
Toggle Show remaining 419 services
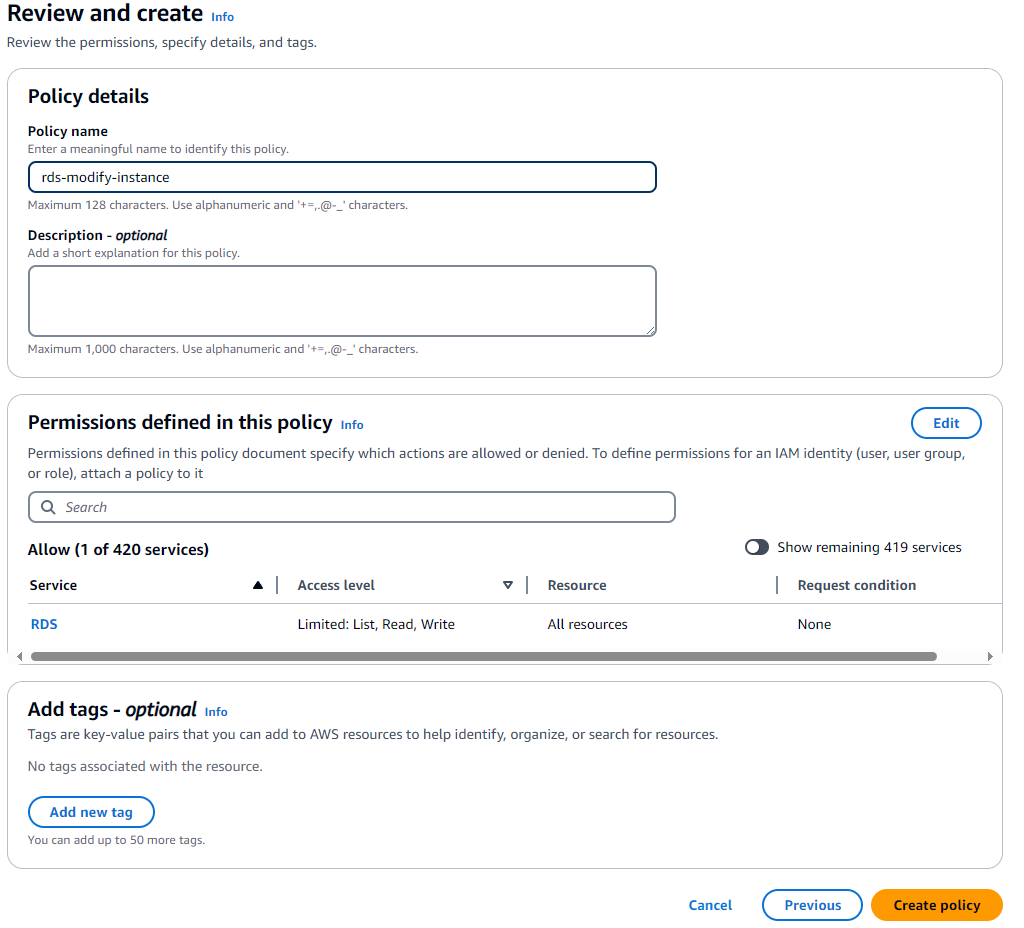(x=757, y=547)
